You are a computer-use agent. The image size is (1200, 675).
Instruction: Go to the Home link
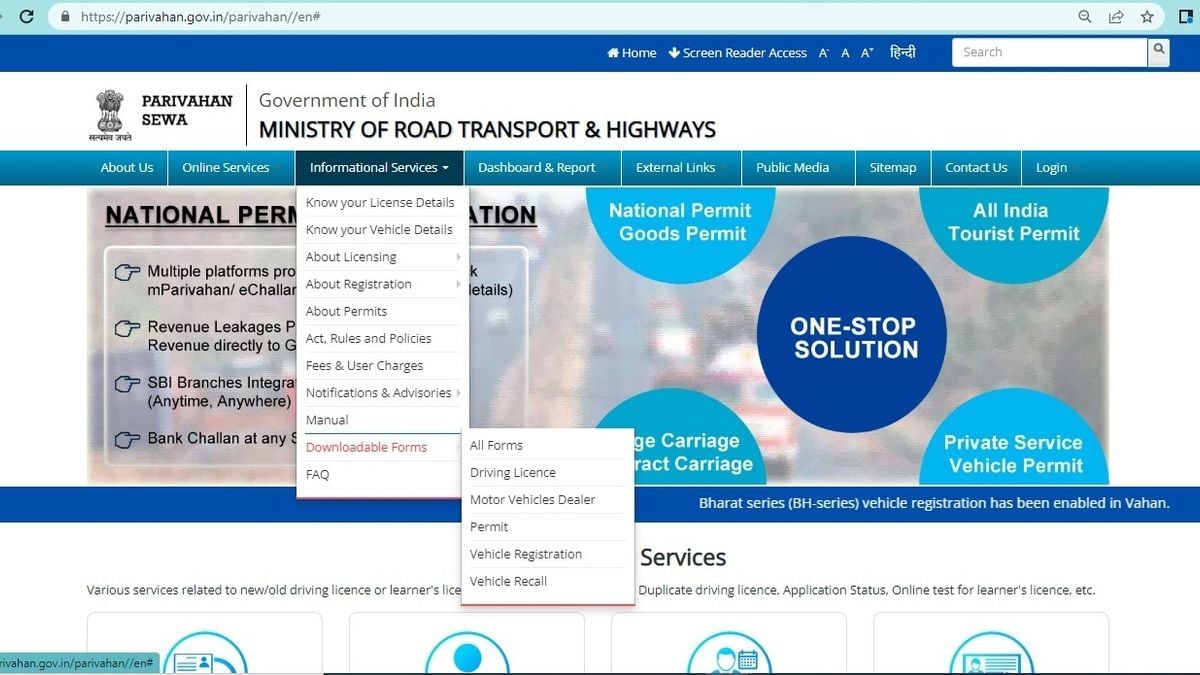[x=632, y=53]
